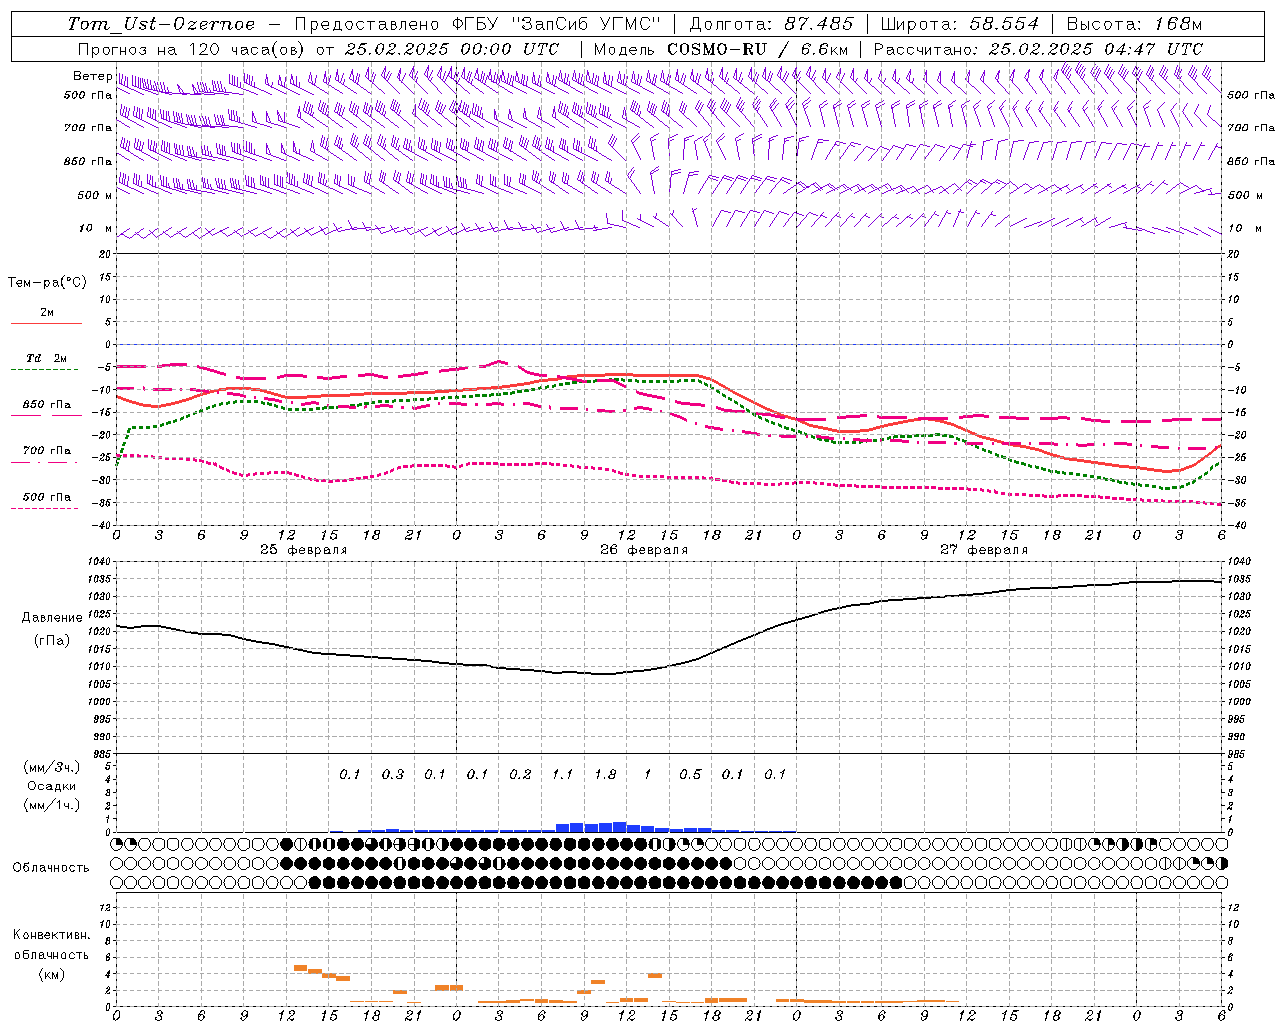Click the Осадки panel label
This screenshot has height=1024, width=1280.
click(51, 786)
